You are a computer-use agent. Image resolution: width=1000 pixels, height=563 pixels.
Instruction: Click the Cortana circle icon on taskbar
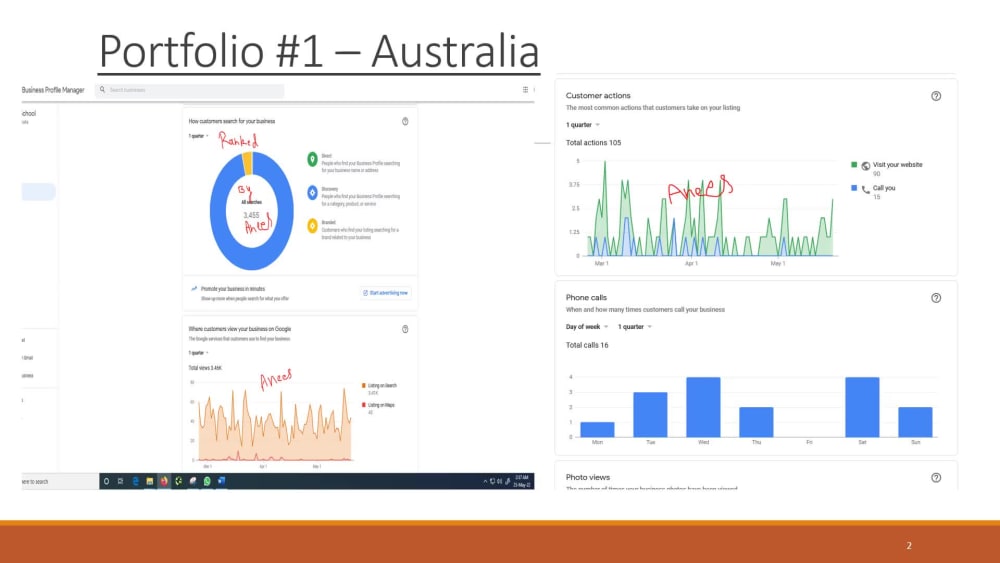click(x=107, y=481)
